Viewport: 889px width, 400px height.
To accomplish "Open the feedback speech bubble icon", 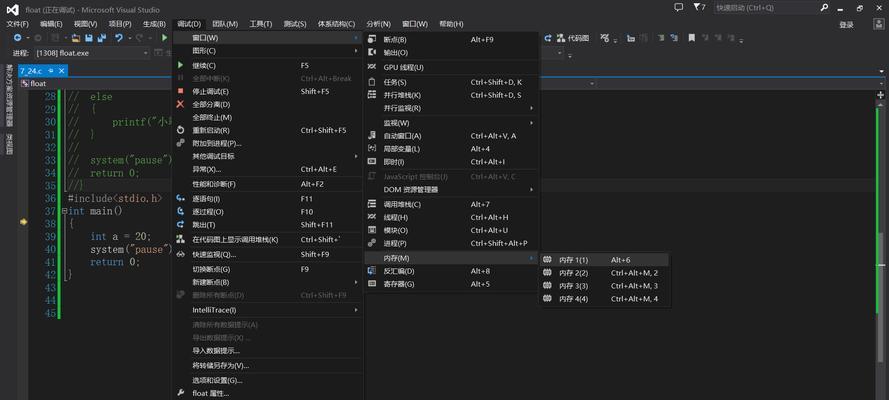I will [x=678, y=8].
